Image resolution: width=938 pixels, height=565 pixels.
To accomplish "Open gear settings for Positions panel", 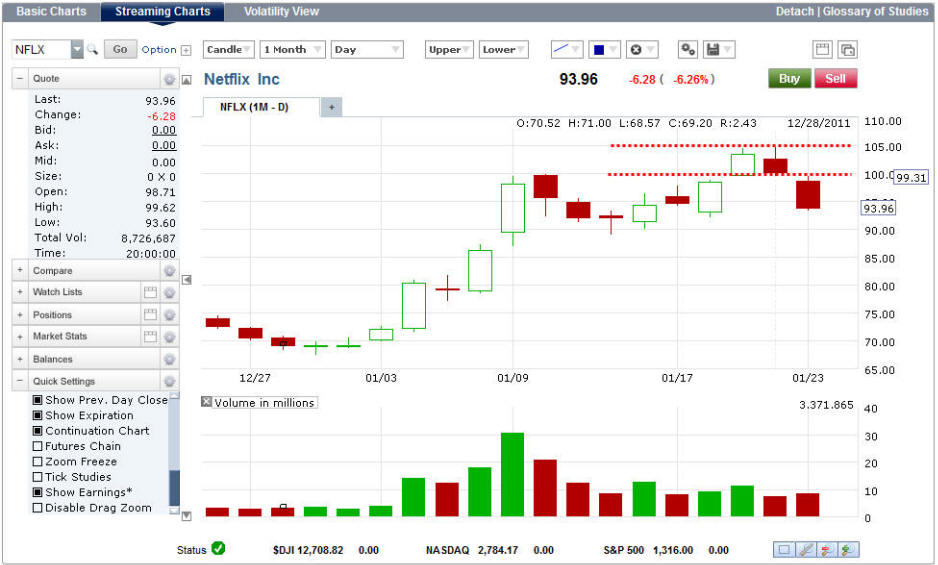I will (169, 315).
